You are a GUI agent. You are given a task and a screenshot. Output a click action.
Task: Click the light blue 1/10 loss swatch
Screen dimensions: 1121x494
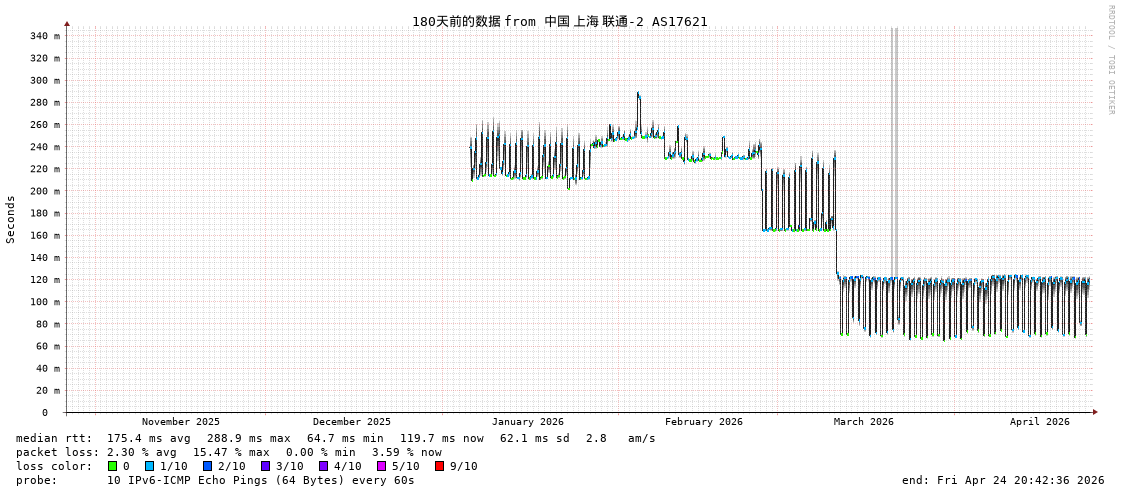point(149,466)
